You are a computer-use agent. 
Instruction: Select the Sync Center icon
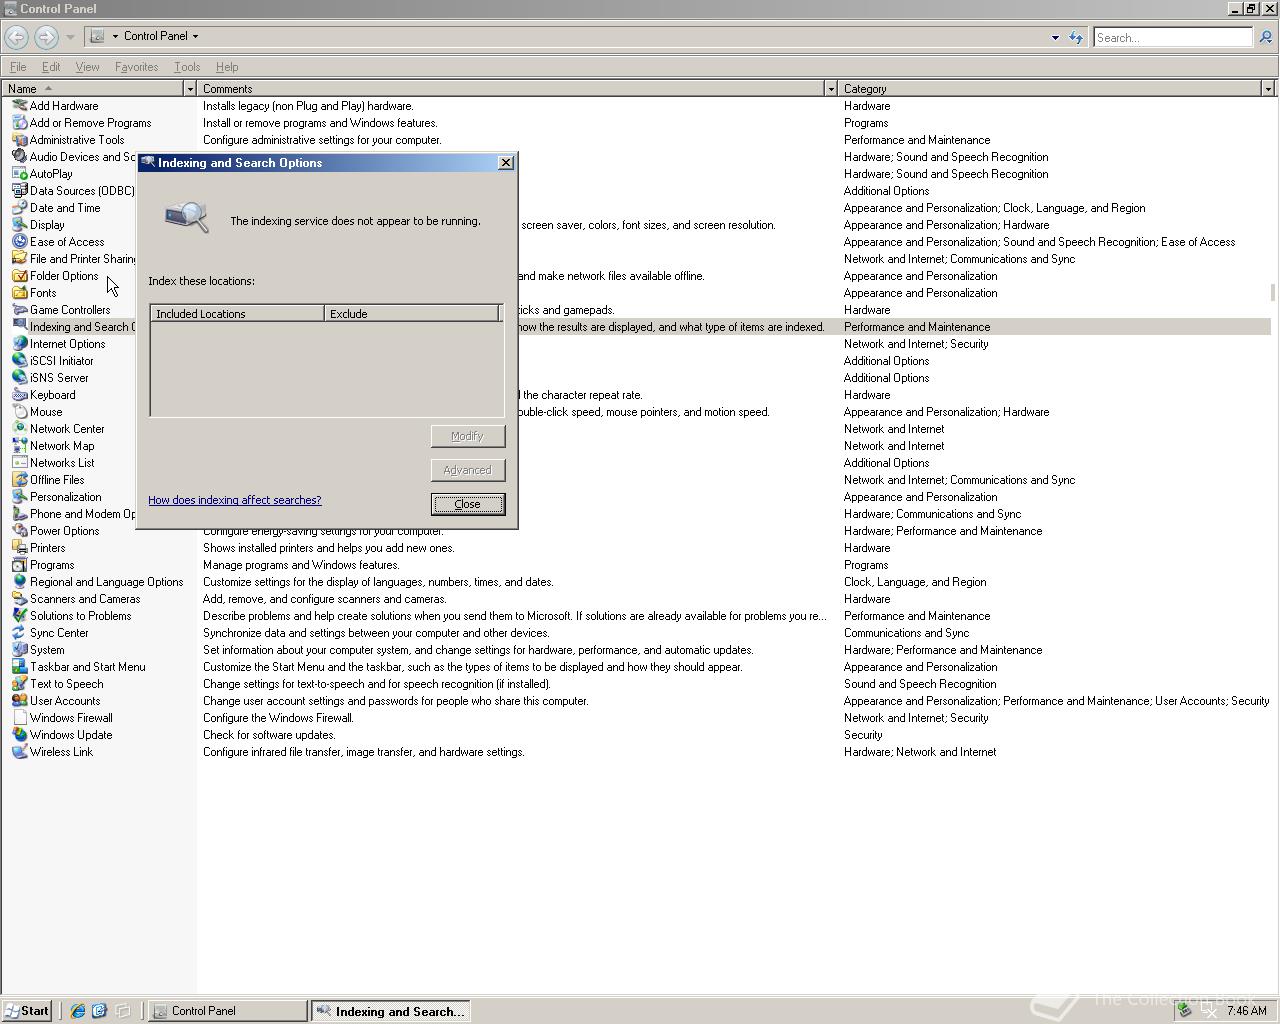point(19,633)
